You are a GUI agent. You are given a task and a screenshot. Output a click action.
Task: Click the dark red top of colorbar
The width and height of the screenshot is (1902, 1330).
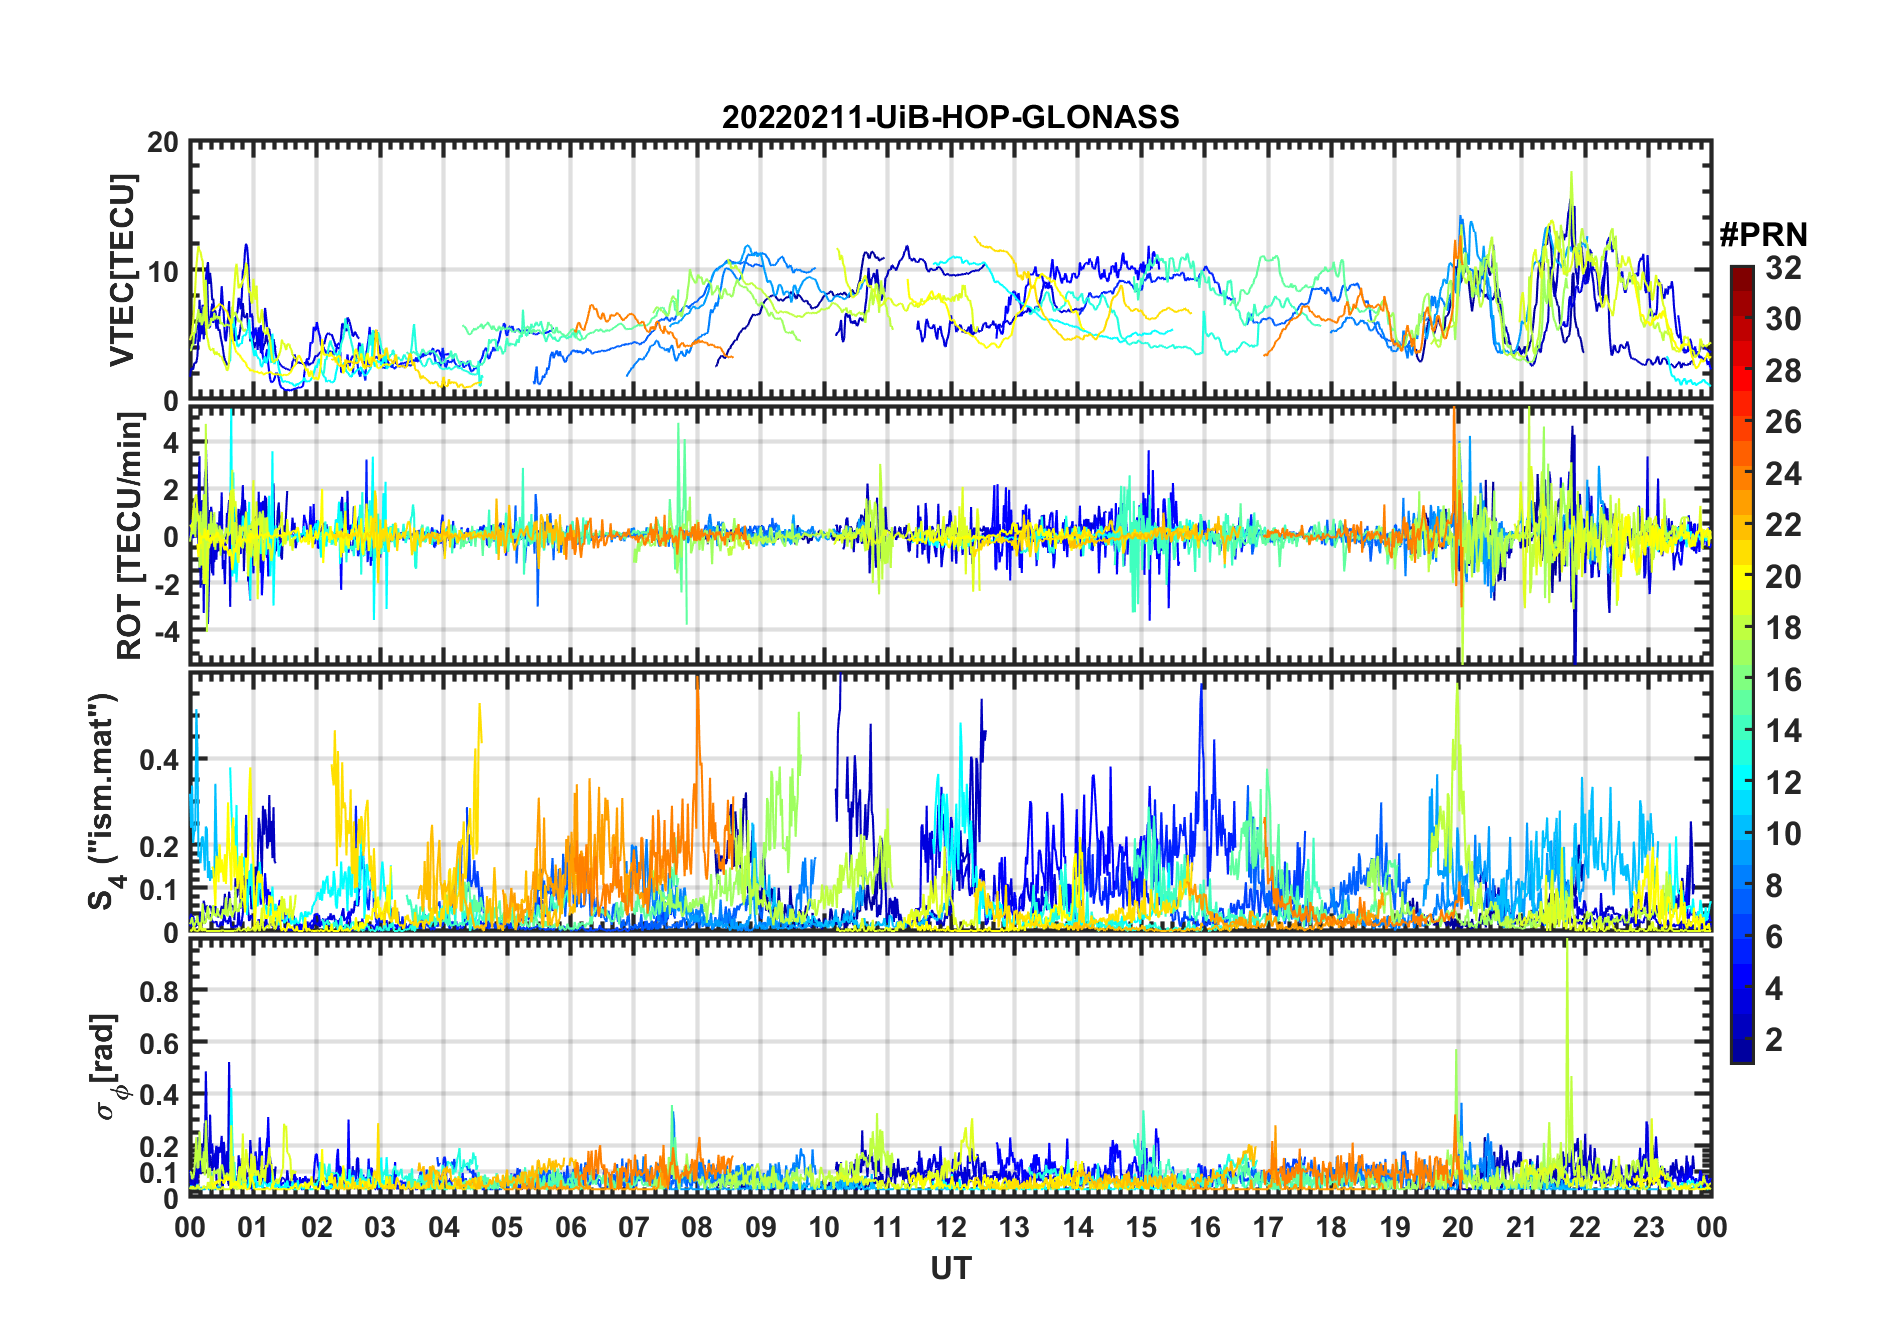(x=1741, y=278)
